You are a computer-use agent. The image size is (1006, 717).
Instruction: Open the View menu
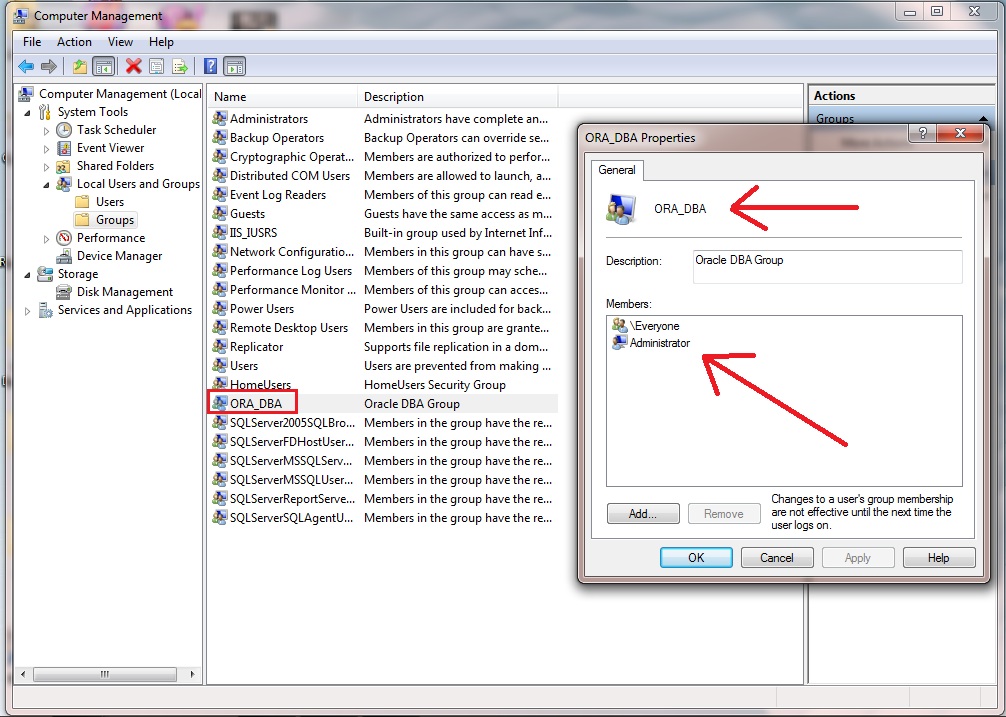[120, 42]
